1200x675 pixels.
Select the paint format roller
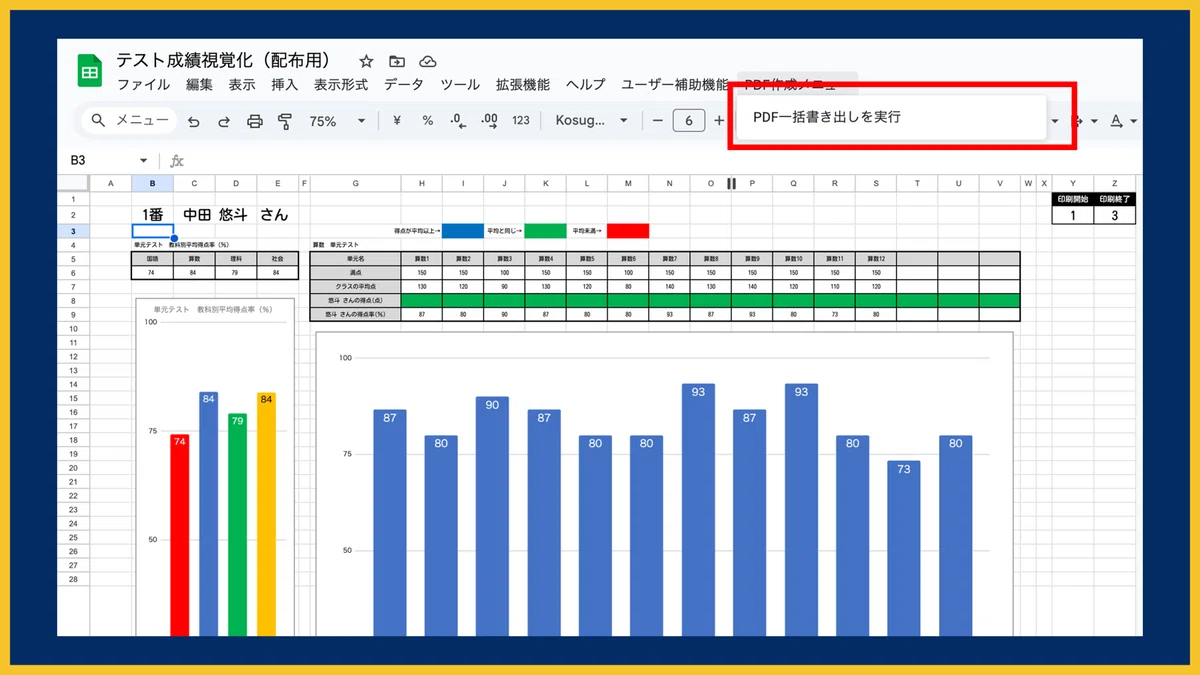[285, 121]
